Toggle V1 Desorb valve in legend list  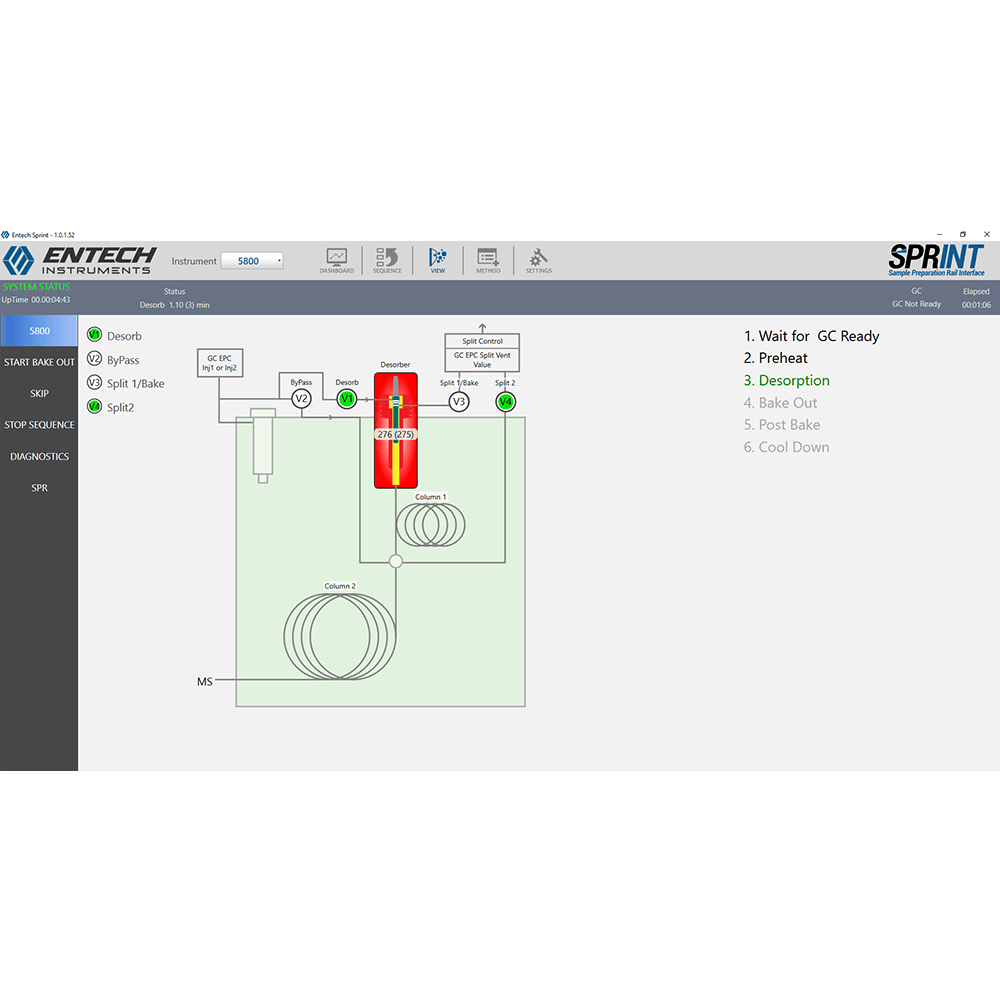(x=94, y=335)
